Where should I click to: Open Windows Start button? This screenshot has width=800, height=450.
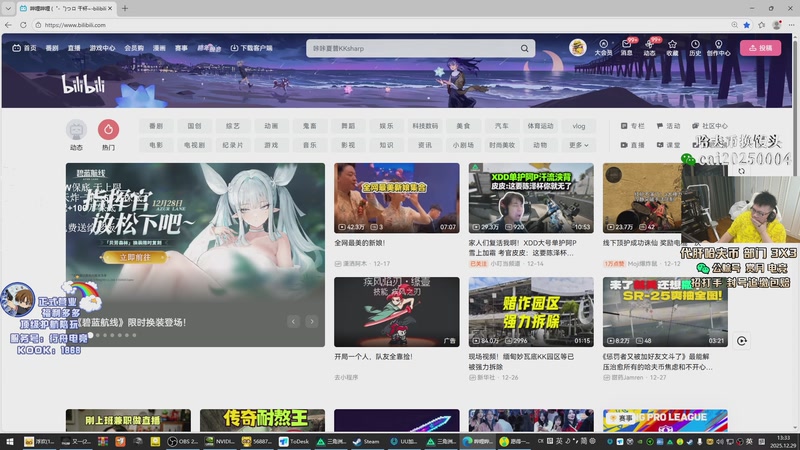9,441
